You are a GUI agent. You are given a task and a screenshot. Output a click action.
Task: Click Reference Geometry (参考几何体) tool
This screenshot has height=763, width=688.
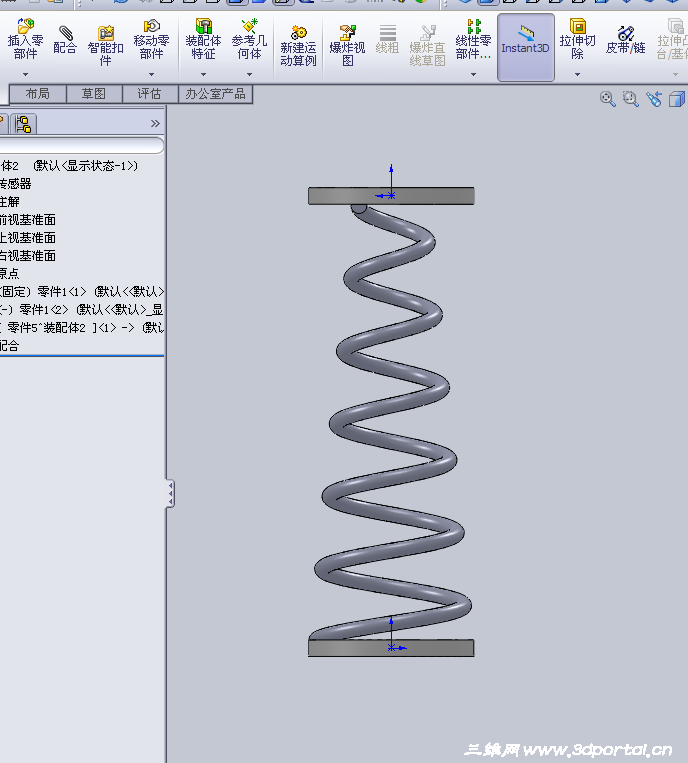point(249,39)
